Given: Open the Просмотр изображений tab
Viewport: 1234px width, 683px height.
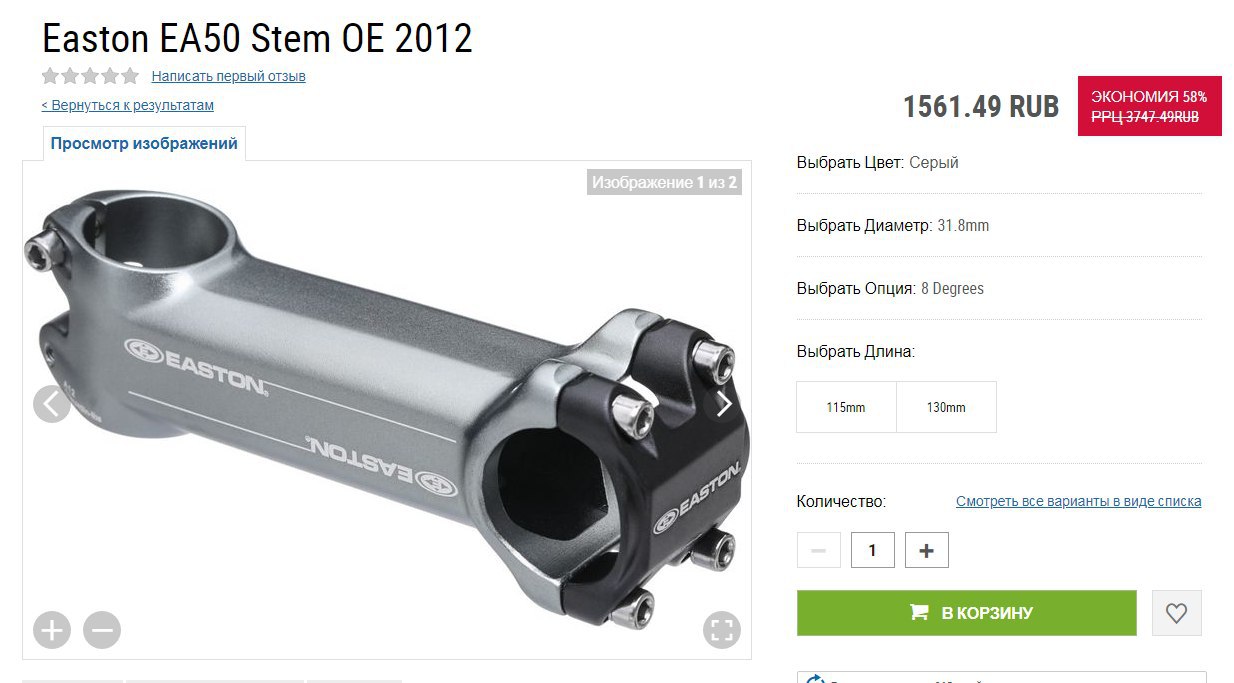Looking at the screenshot, I should (144, 143).
